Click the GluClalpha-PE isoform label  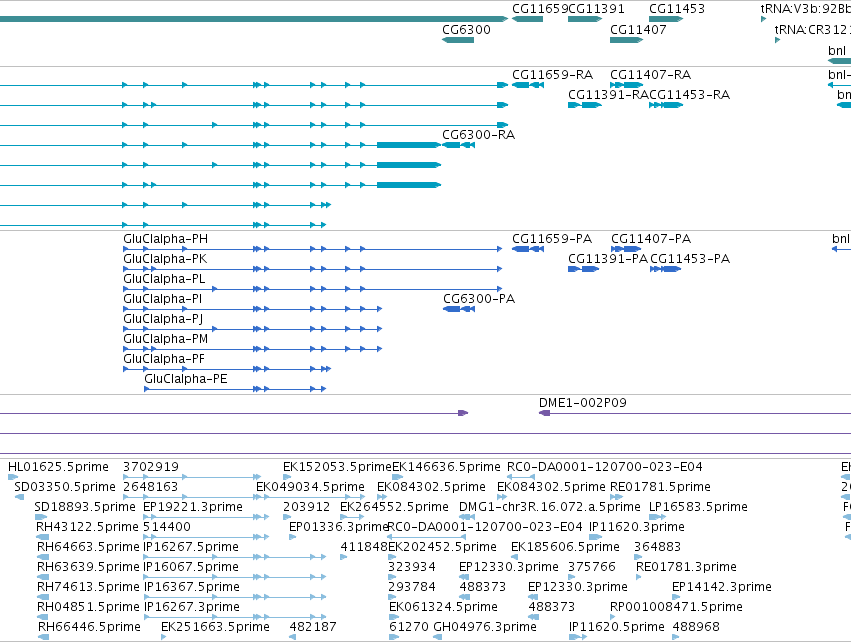click(x=186, y=379)
